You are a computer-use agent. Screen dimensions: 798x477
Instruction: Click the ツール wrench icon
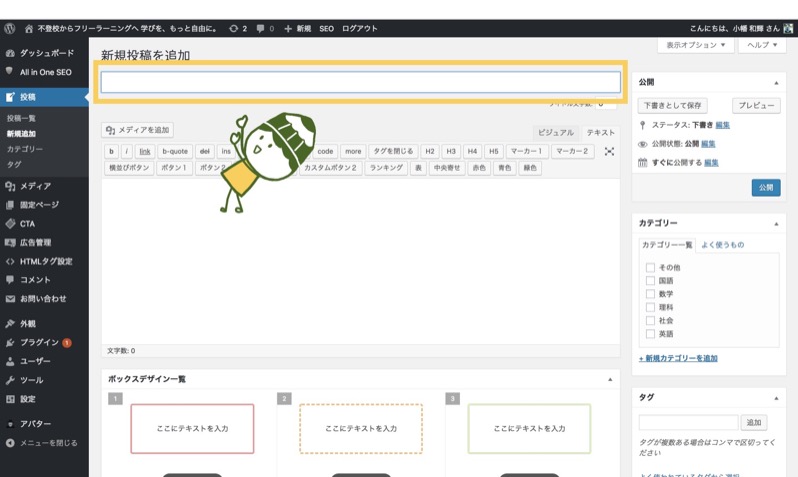click(10, 380)
